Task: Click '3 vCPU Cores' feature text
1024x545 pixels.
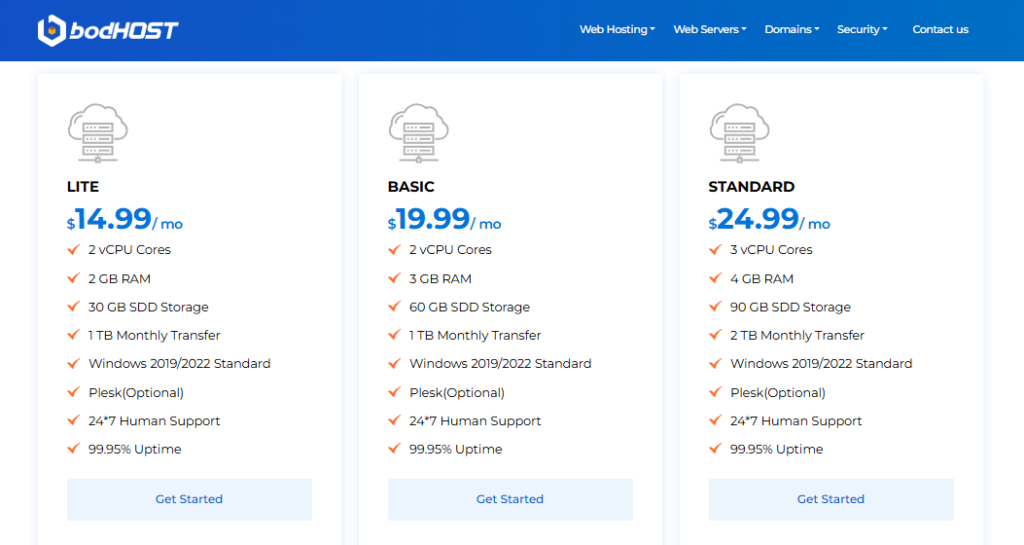Action: tap(771, 250)
